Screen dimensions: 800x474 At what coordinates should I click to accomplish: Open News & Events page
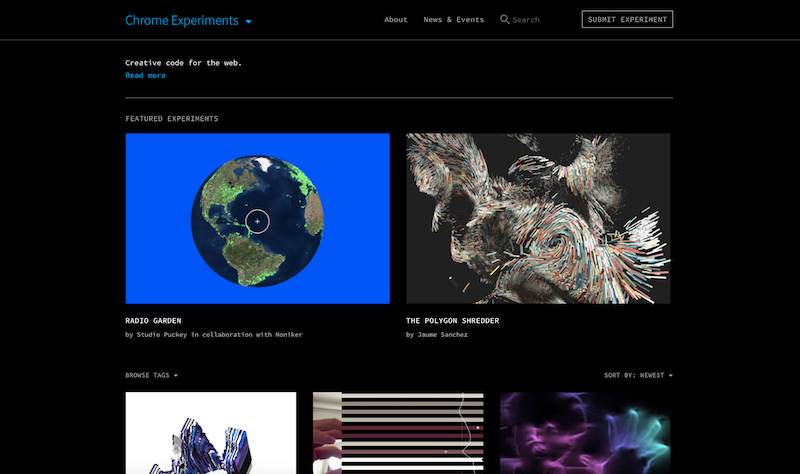[x=454, y=19]
